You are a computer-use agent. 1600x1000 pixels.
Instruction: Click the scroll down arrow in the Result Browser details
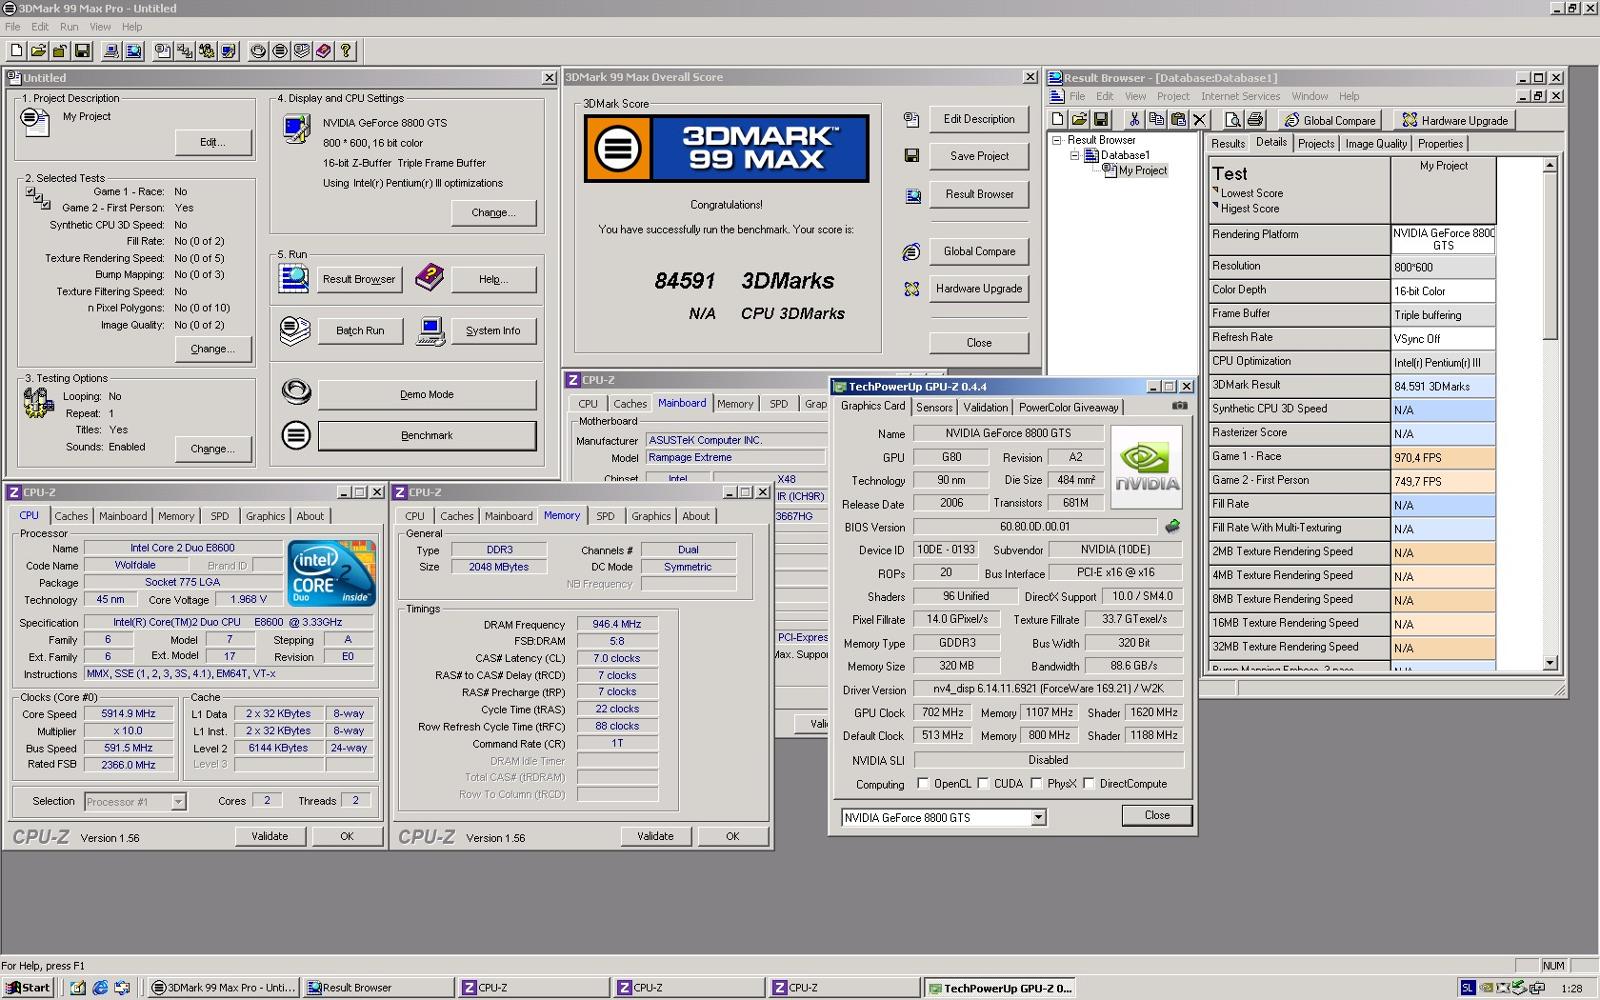click(x=1550, y=662)
